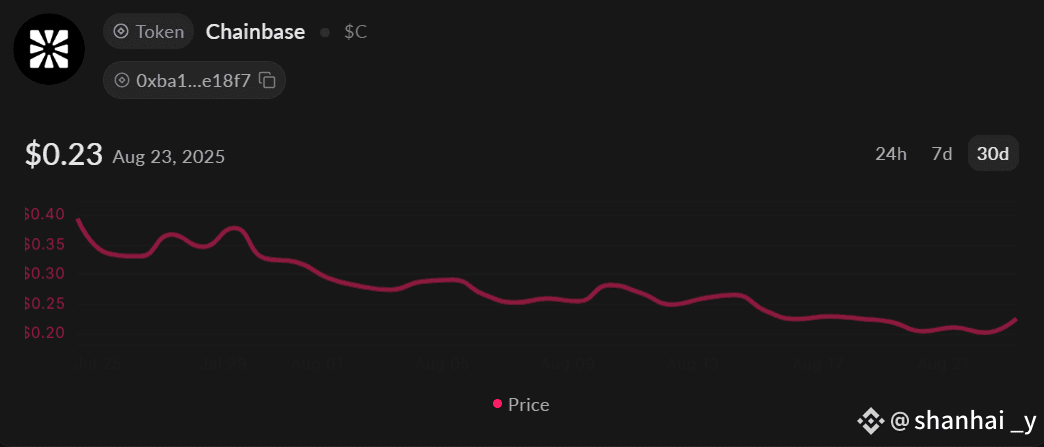Open the Chainbase token name
The image size is (1044, 447).
(x=256, y=31)
